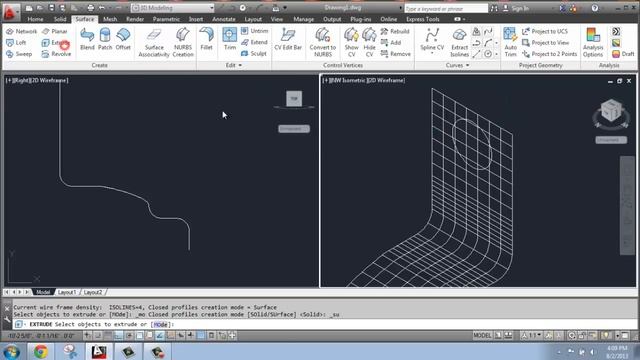Viewport: 640px width, 360px height.
Task: Click the Help question mark icon
Action: (x=595, y=8)
